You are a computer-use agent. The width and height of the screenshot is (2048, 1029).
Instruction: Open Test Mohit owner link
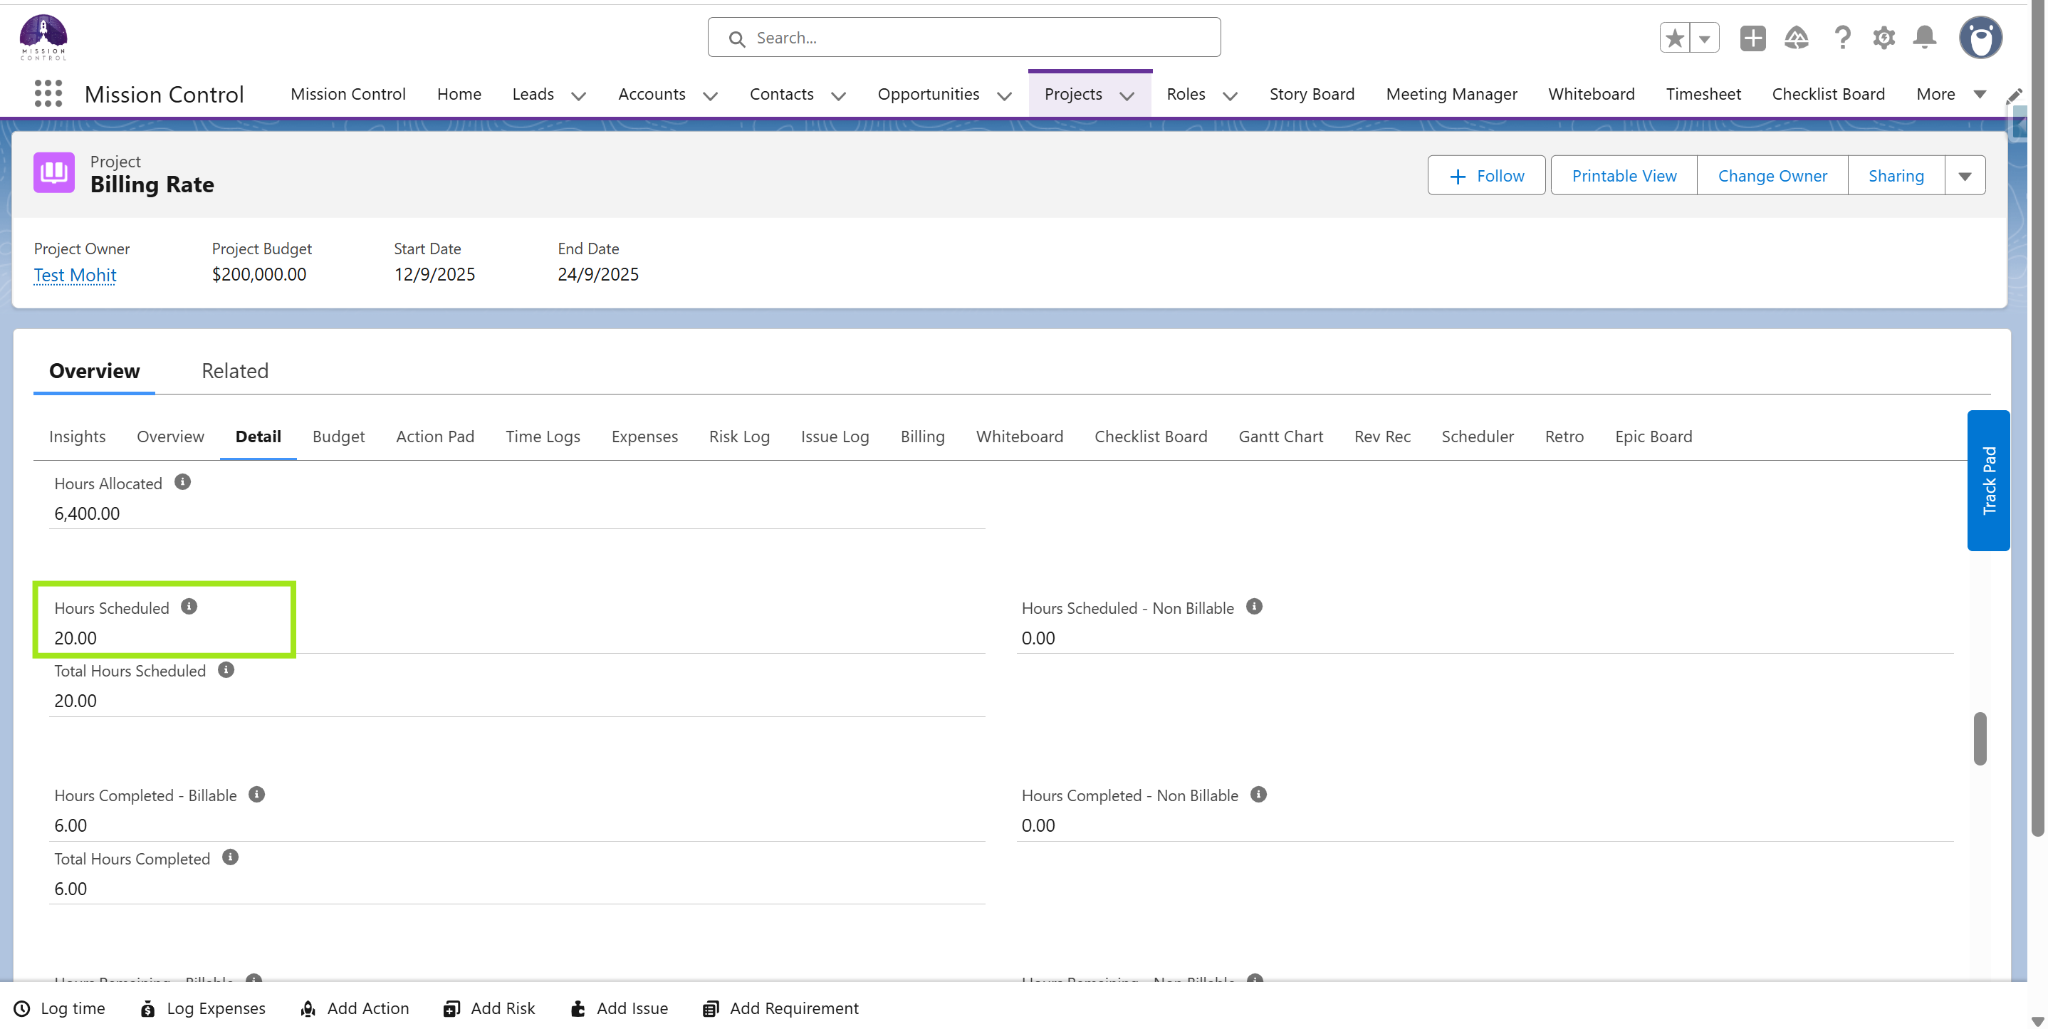(x=75, y=275)
